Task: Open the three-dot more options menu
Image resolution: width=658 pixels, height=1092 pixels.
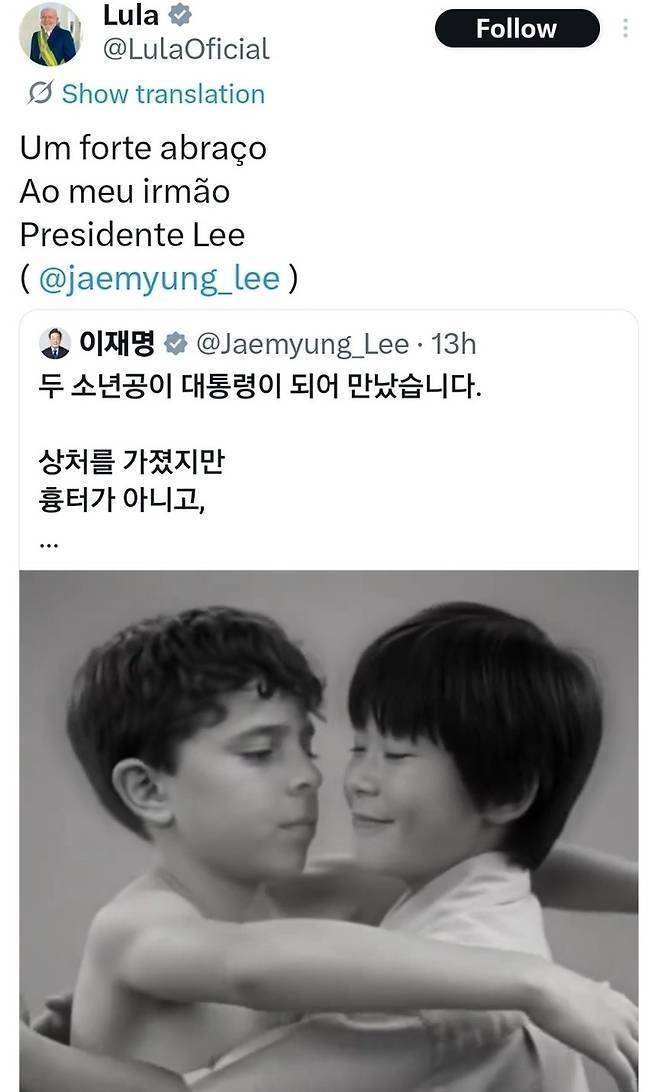Action: [x=626, y=28]
